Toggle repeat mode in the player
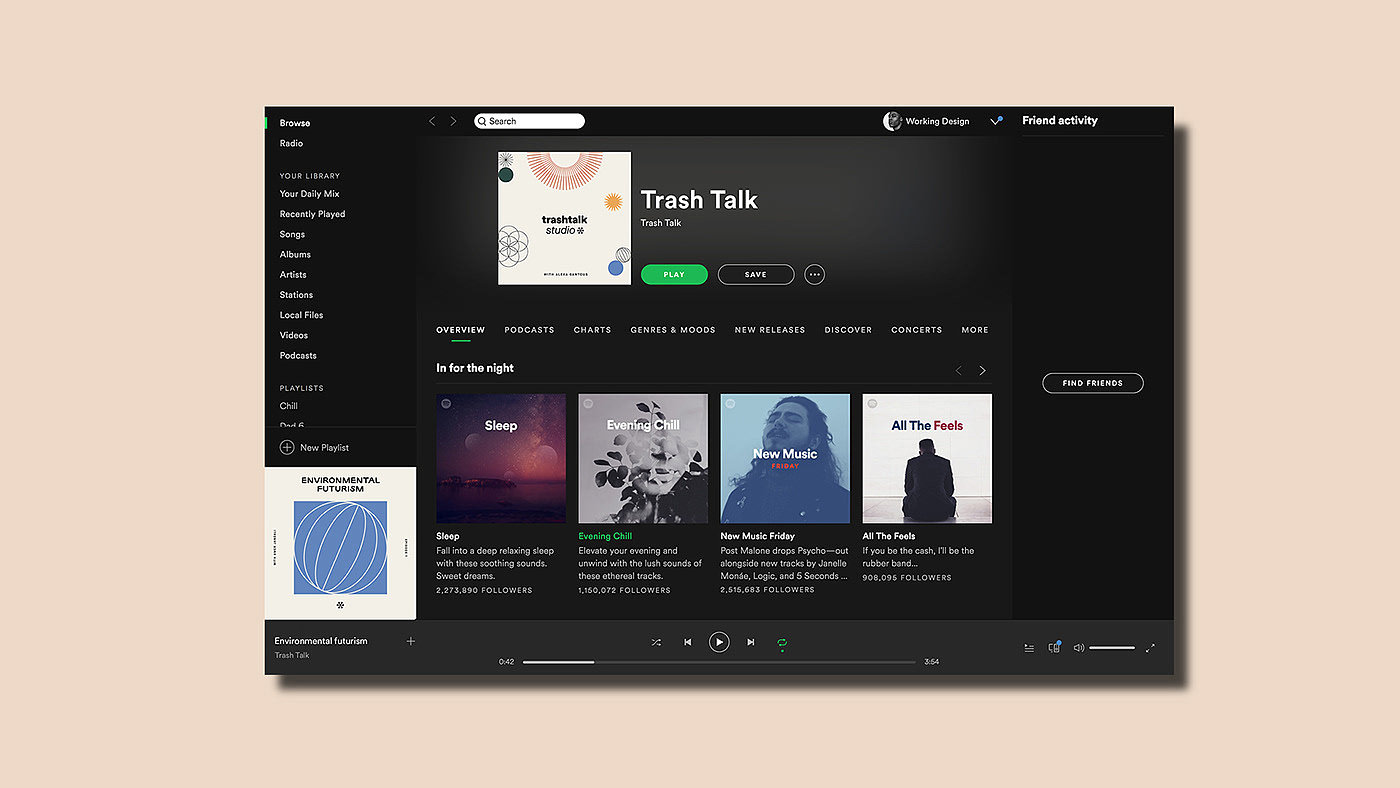 (x=782, y=642)
